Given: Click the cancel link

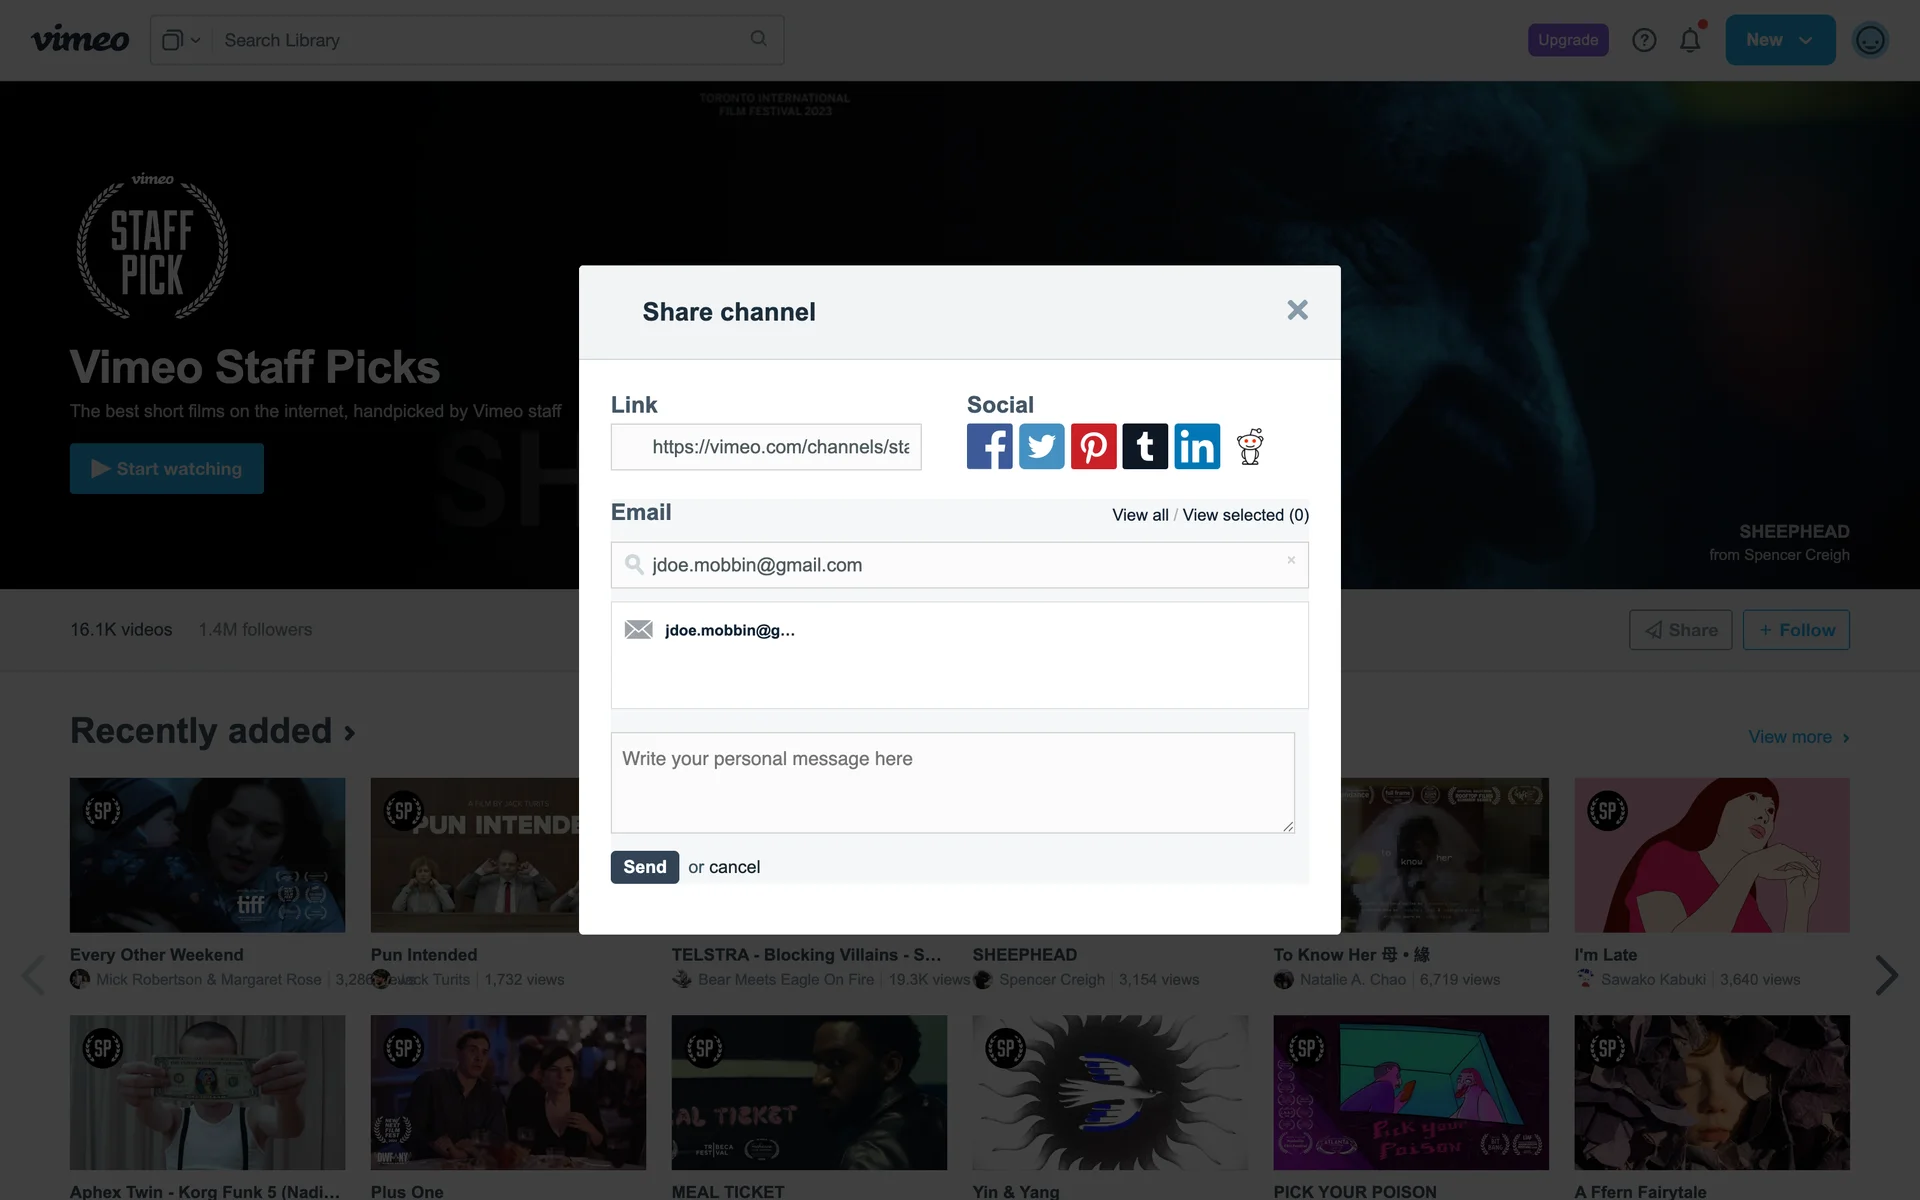Looking at the screenshot, I should tap(734, 867).
